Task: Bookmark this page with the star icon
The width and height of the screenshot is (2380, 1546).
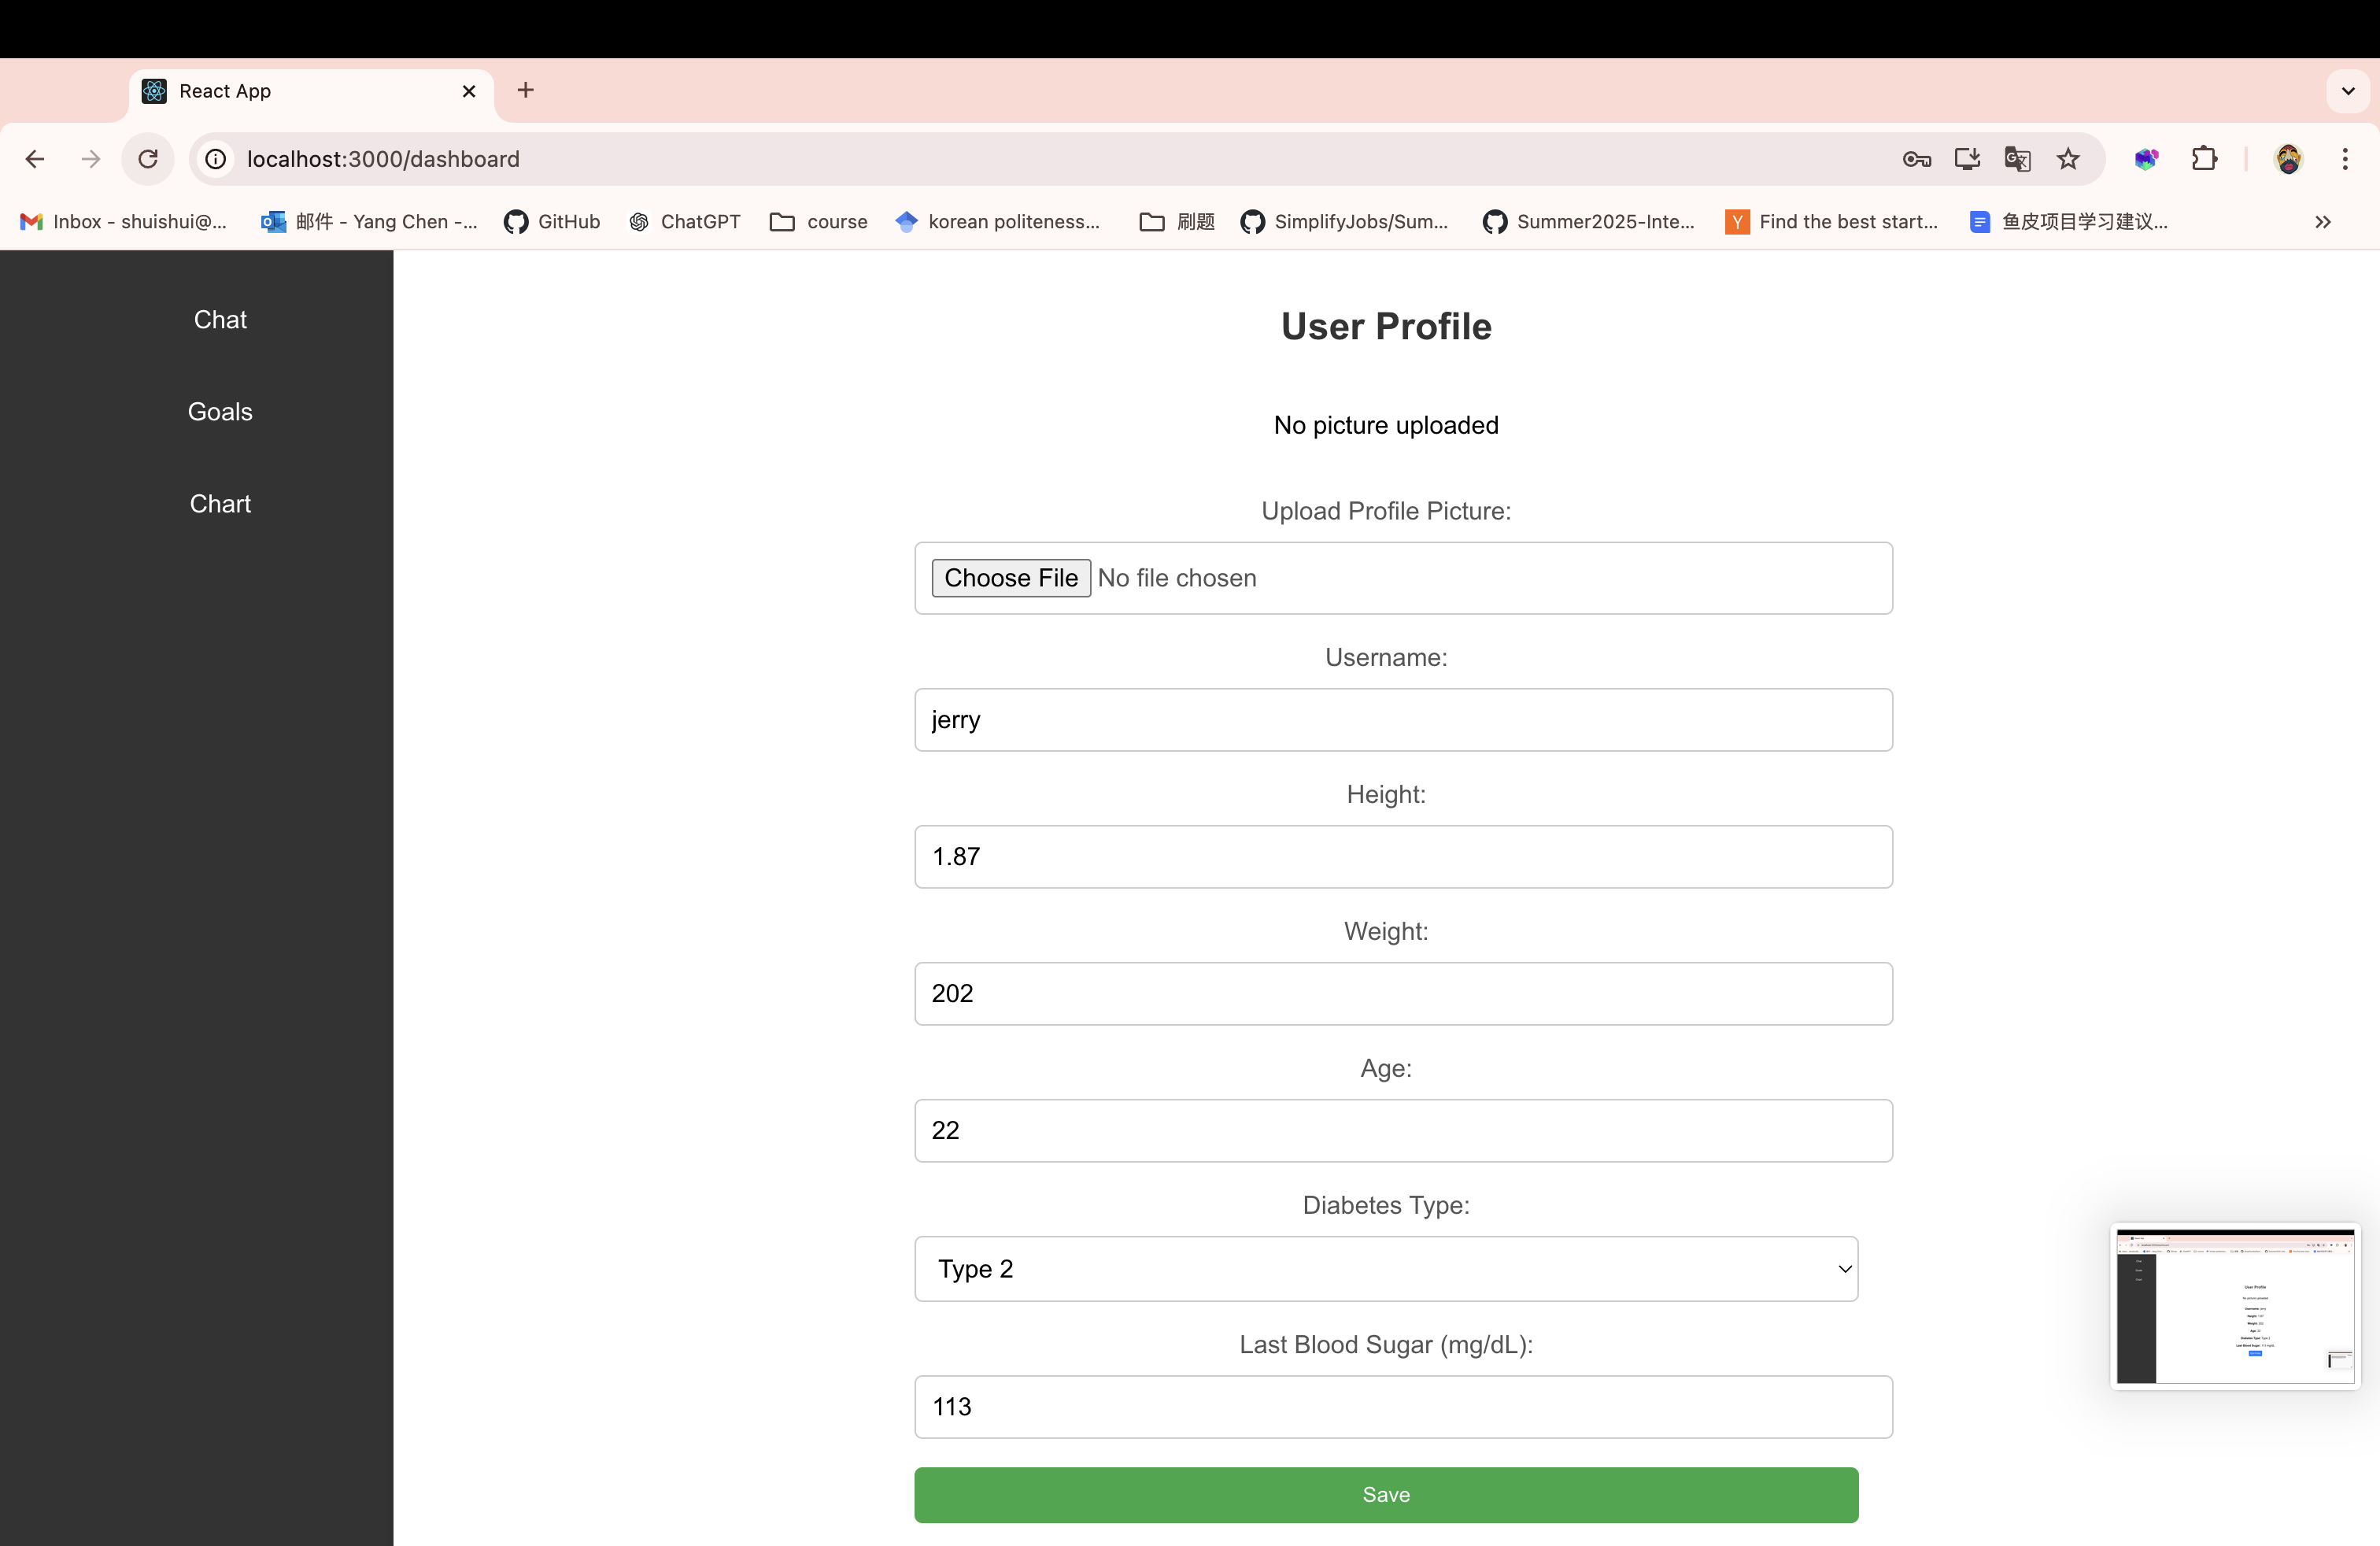Action: point(2068,159)
